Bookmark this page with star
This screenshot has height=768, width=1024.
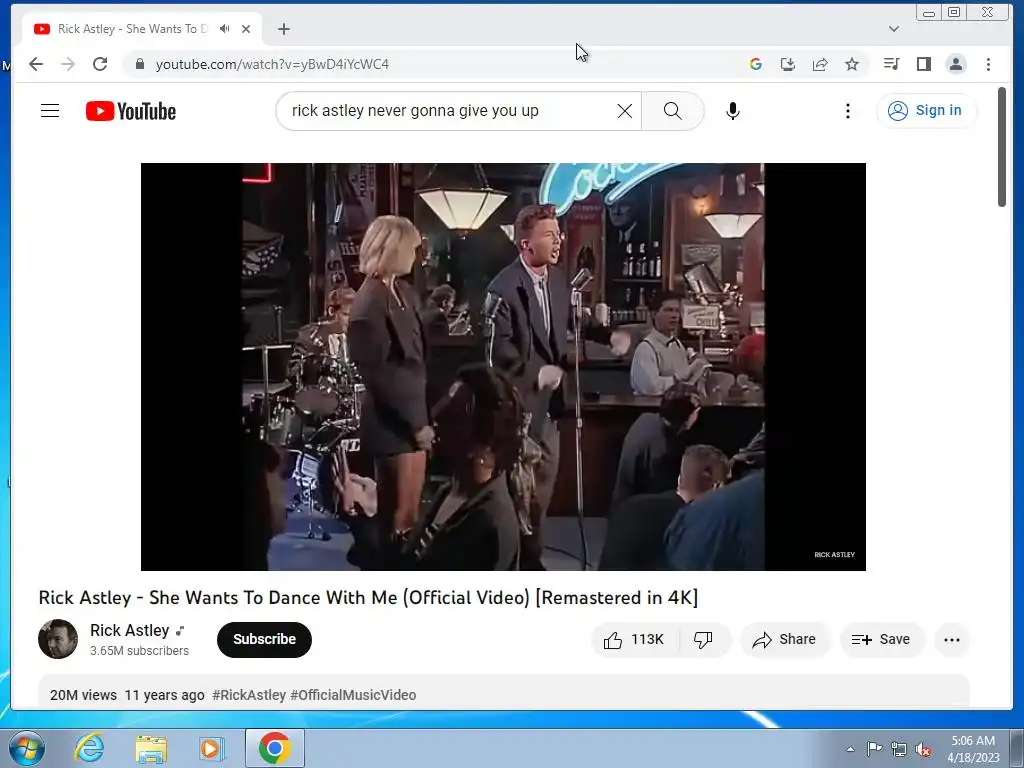[852, 64]
